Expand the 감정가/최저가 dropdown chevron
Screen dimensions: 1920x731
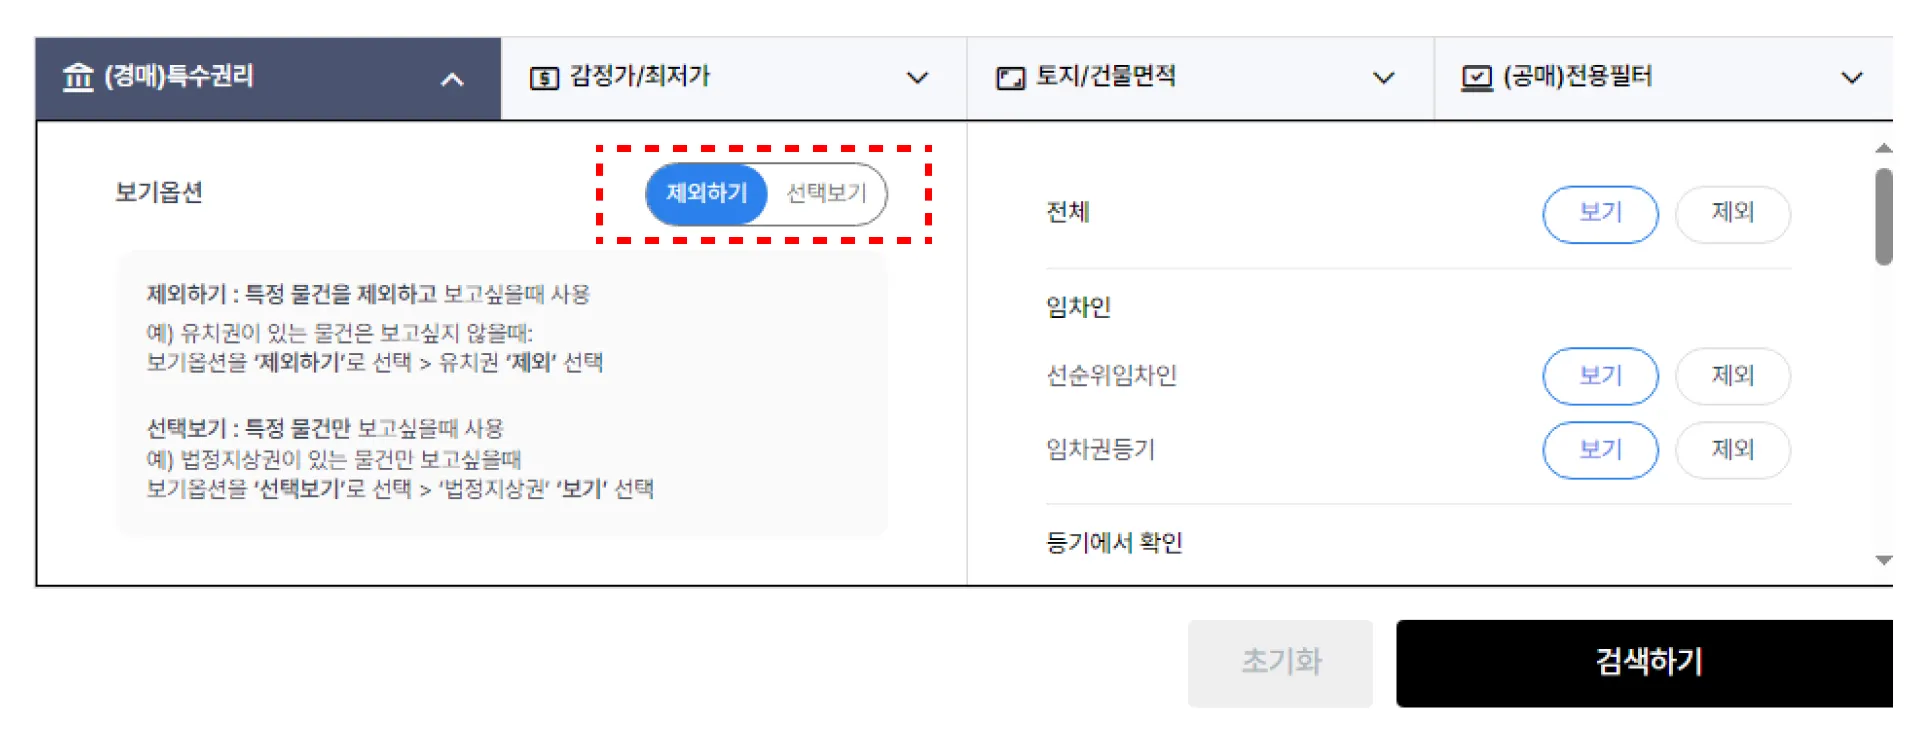click(x=917, y=78)
